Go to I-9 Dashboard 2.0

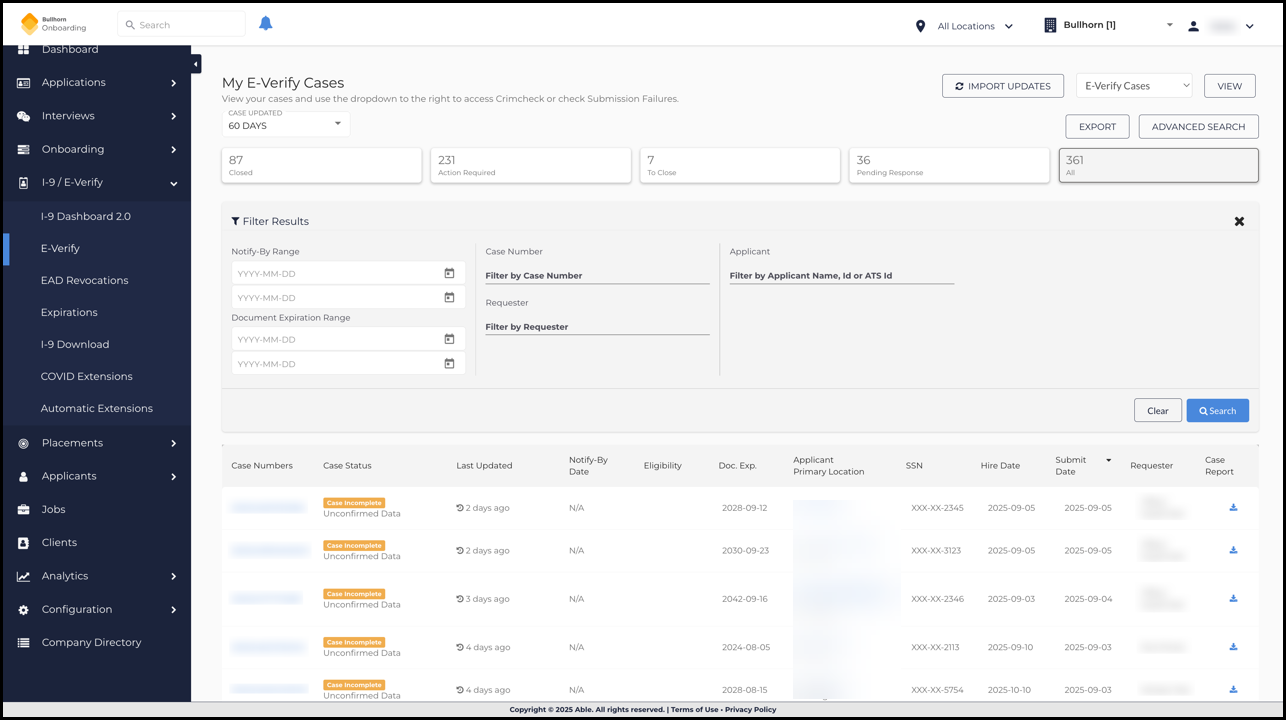85,216
